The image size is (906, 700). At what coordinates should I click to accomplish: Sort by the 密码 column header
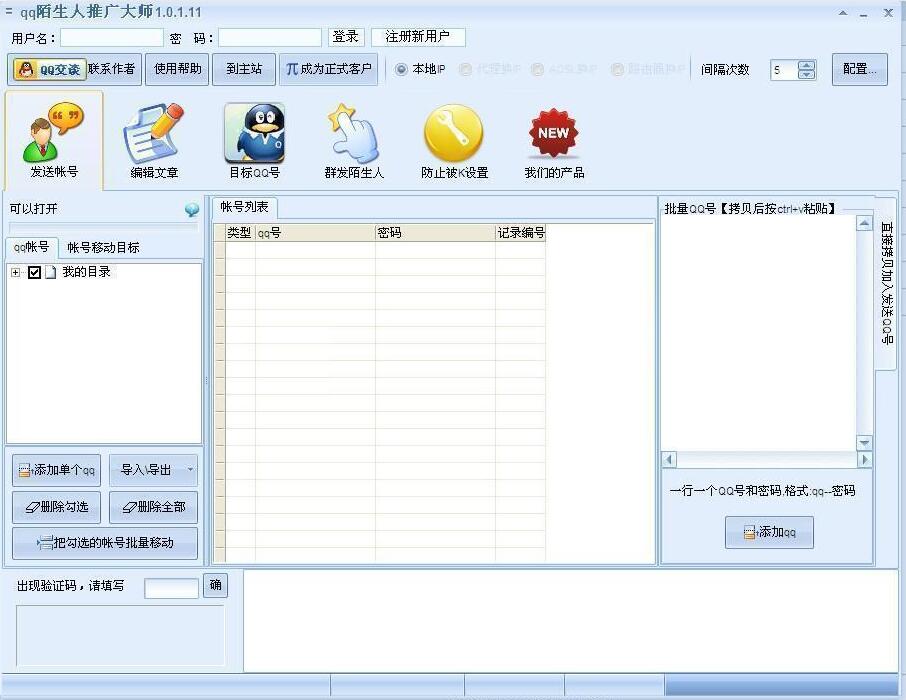(x=435, y=233)
